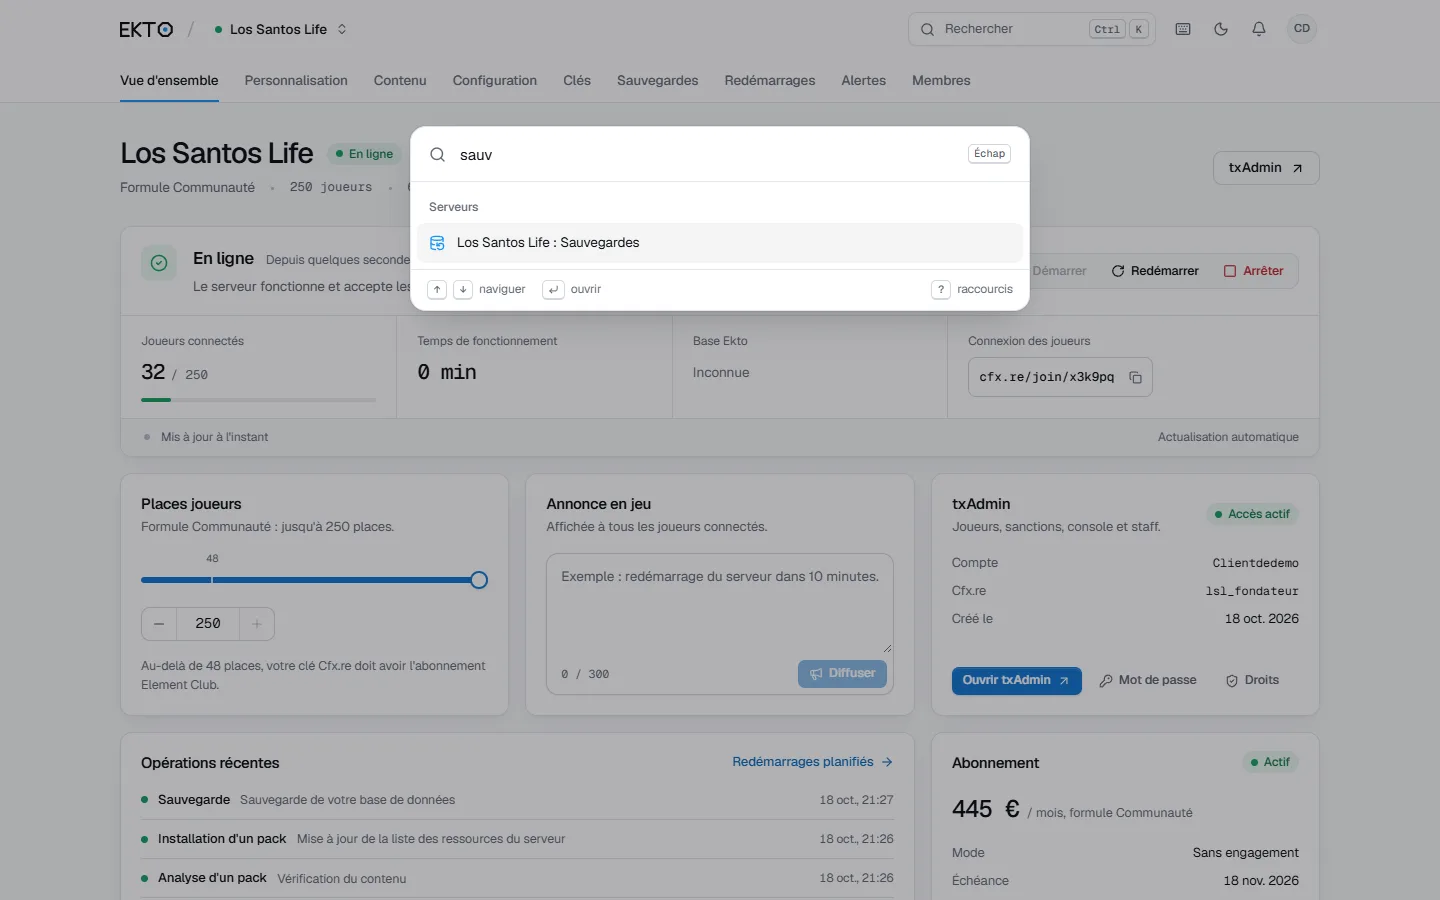Click the Redémarrer server button
Image resolution: width=1440 pixels, height=900 pixels.
1155,271
